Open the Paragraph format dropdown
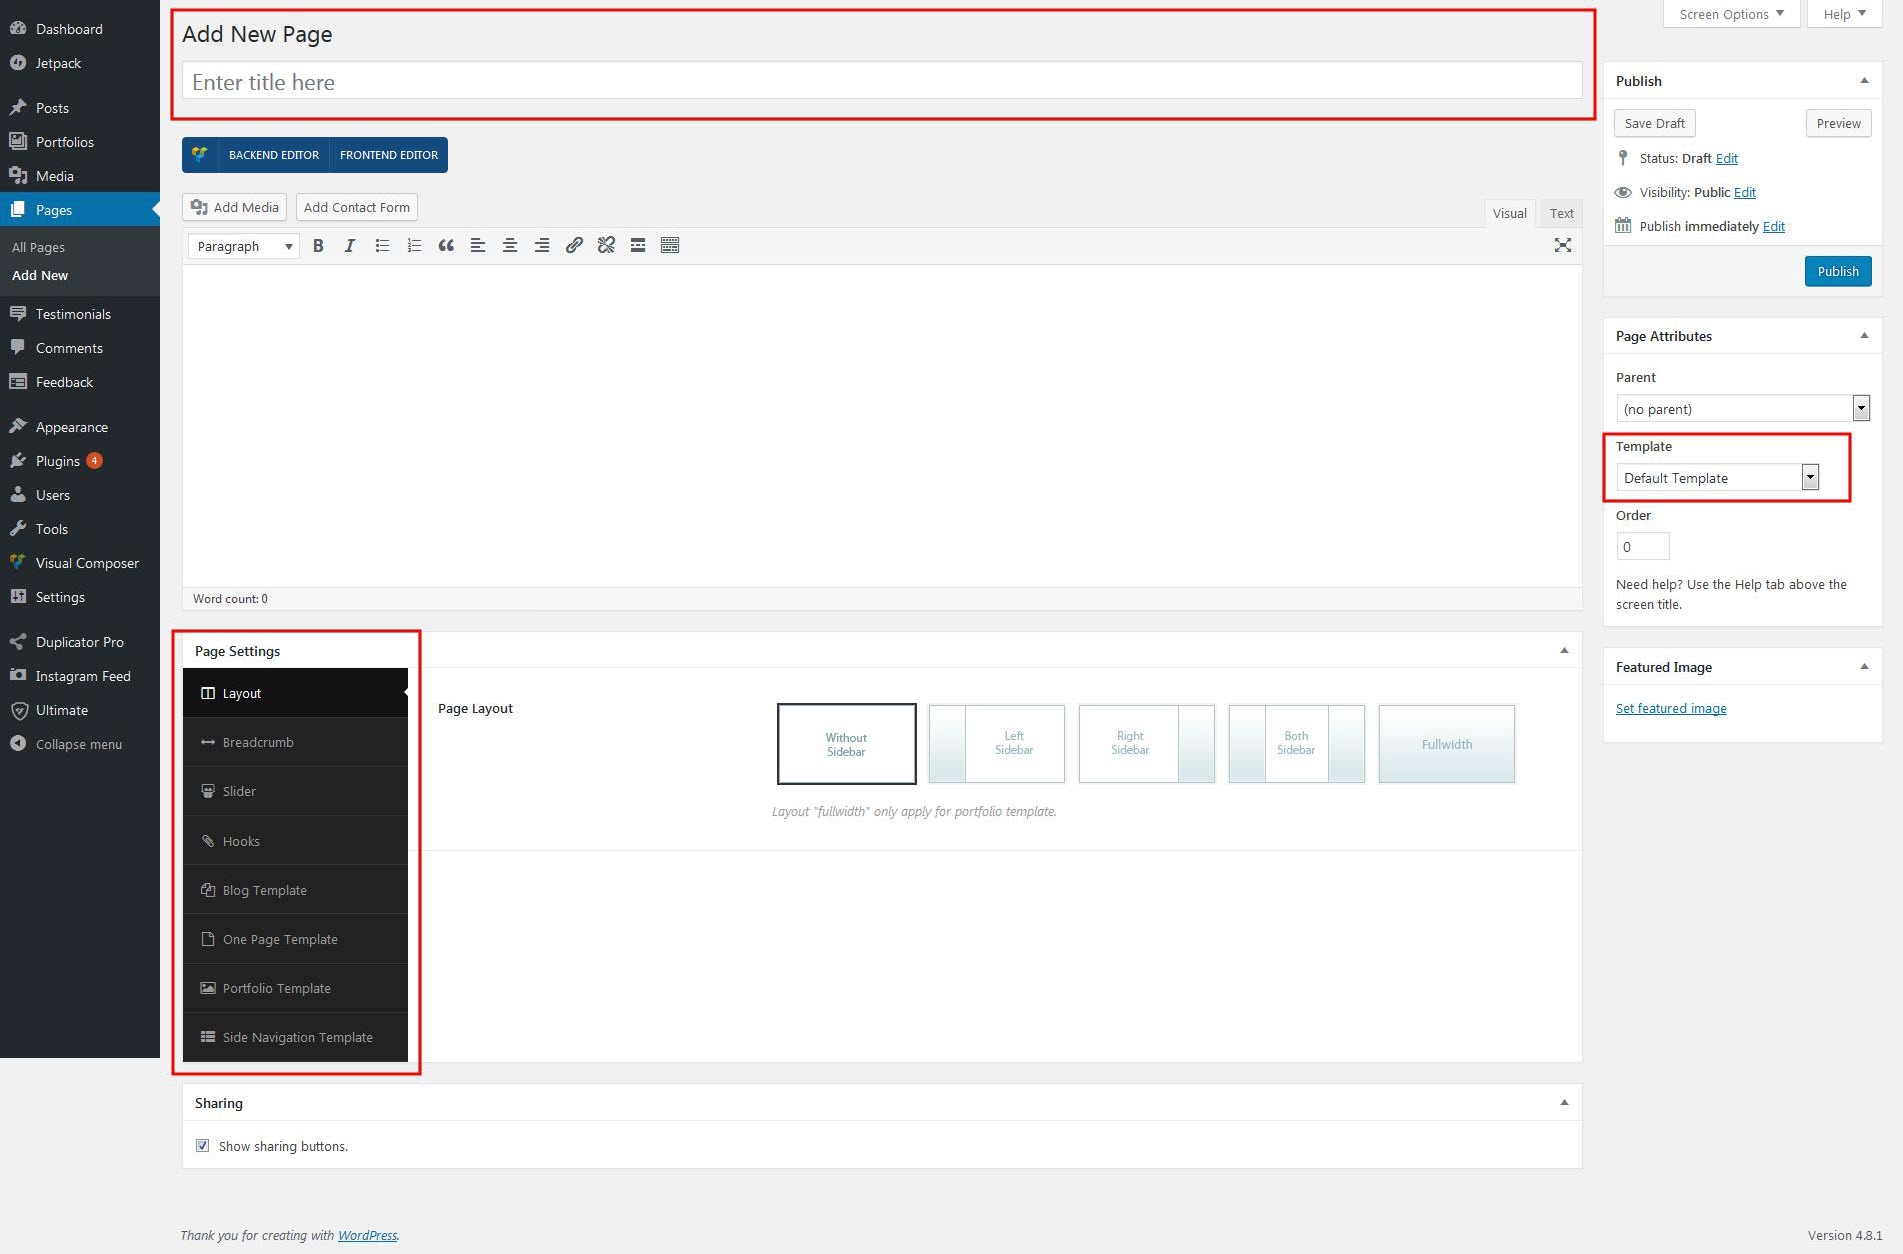This screenshot has height=1254, width=1903. click(244, 246)
